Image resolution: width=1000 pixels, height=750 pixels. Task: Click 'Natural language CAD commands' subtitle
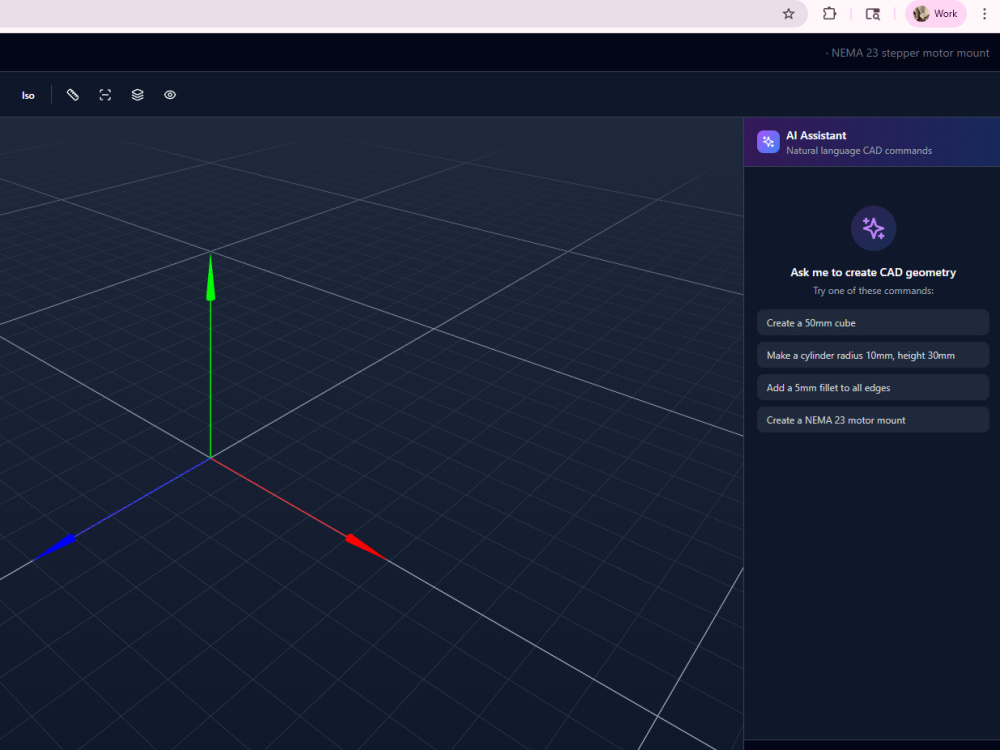coord(858,151)
